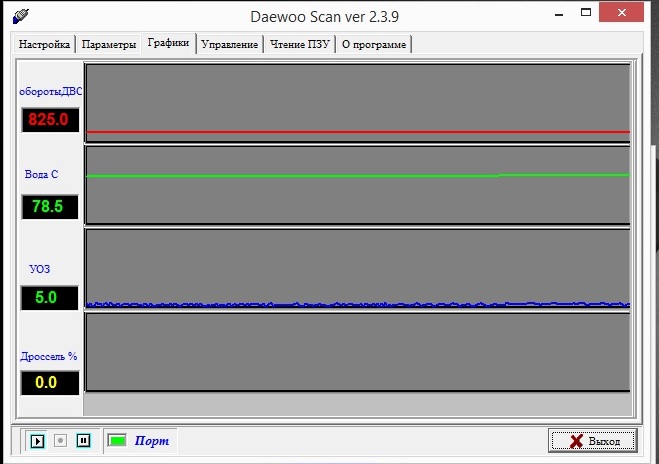This screenshot has width=659, height=464.
Task: Click the blue УОЗ graph line
Action: 358,304
